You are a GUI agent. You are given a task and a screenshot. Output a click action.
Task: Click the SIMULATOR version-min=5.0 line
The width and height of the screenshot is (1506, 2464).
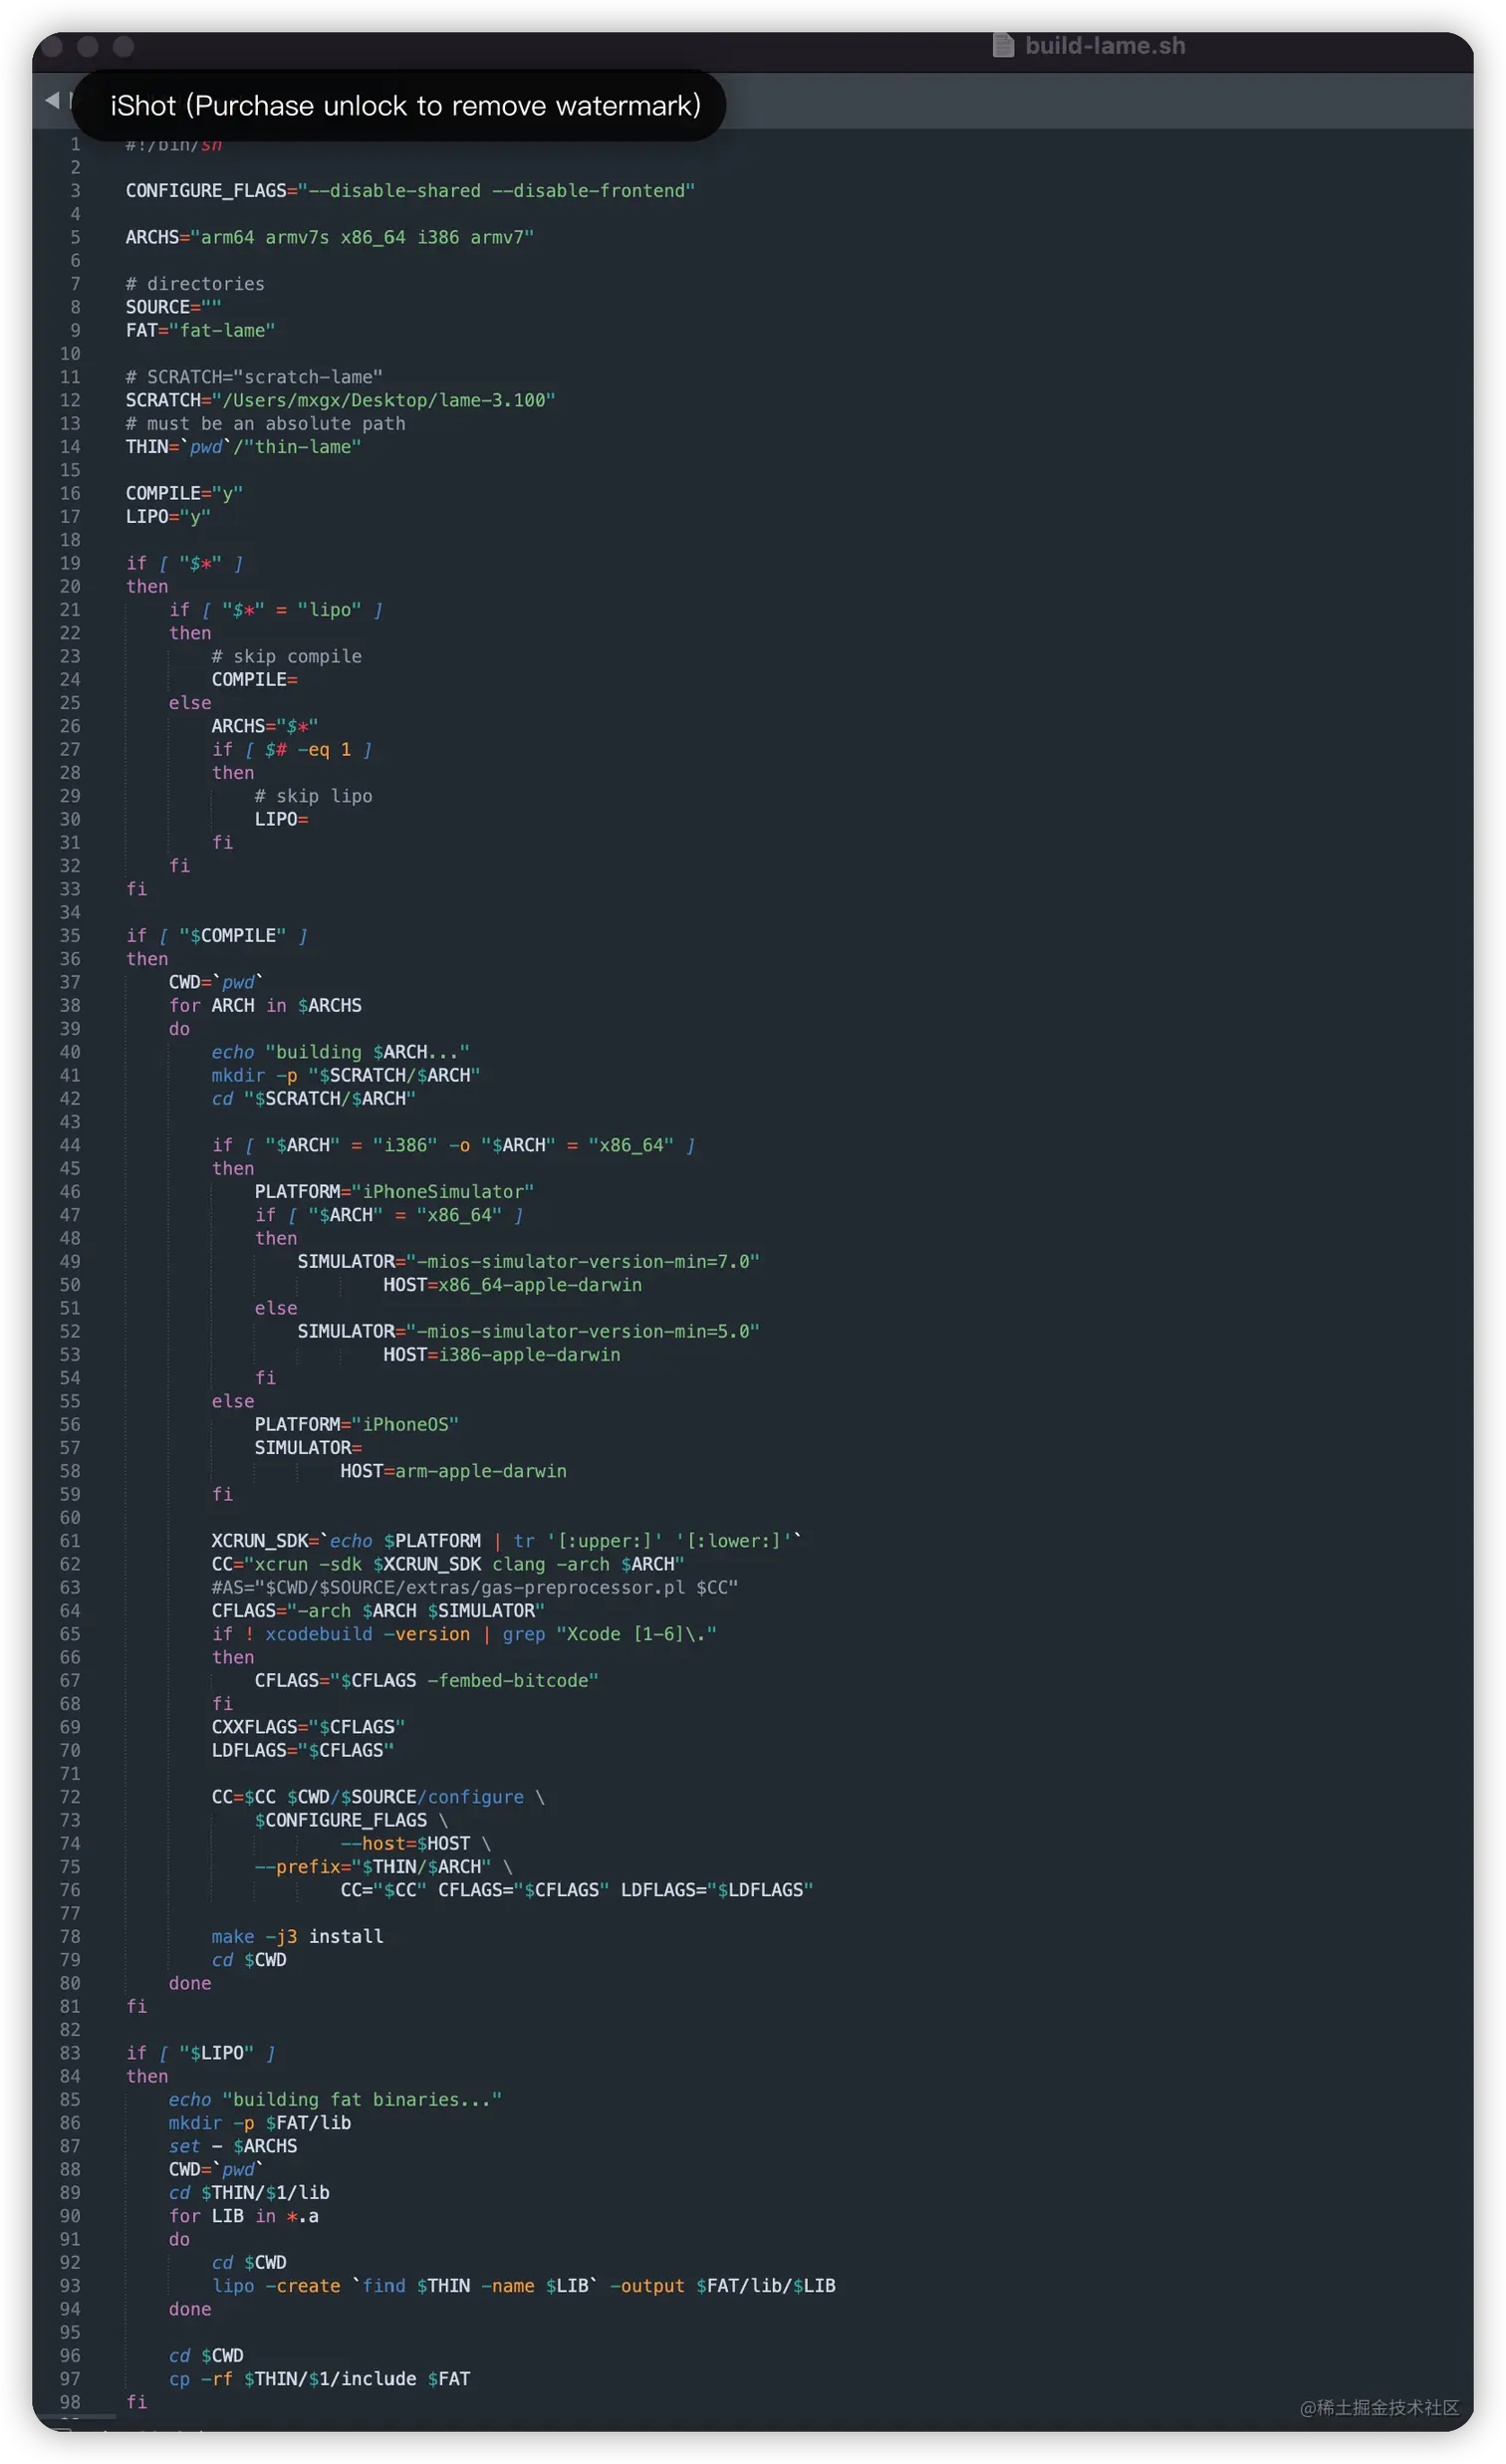click(529, 1331)
